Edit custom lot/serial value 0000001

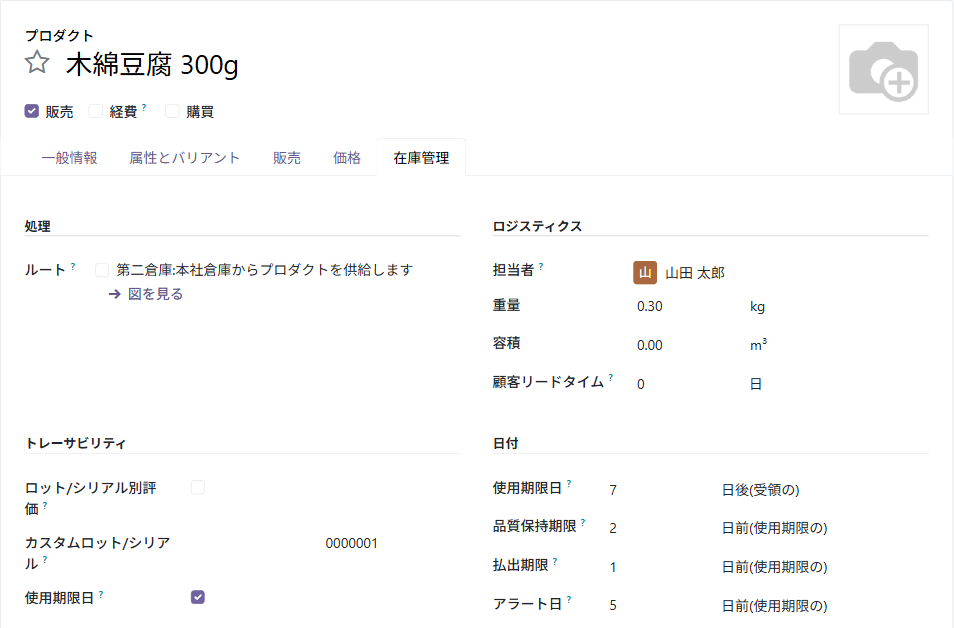click(x=352, y=543)
